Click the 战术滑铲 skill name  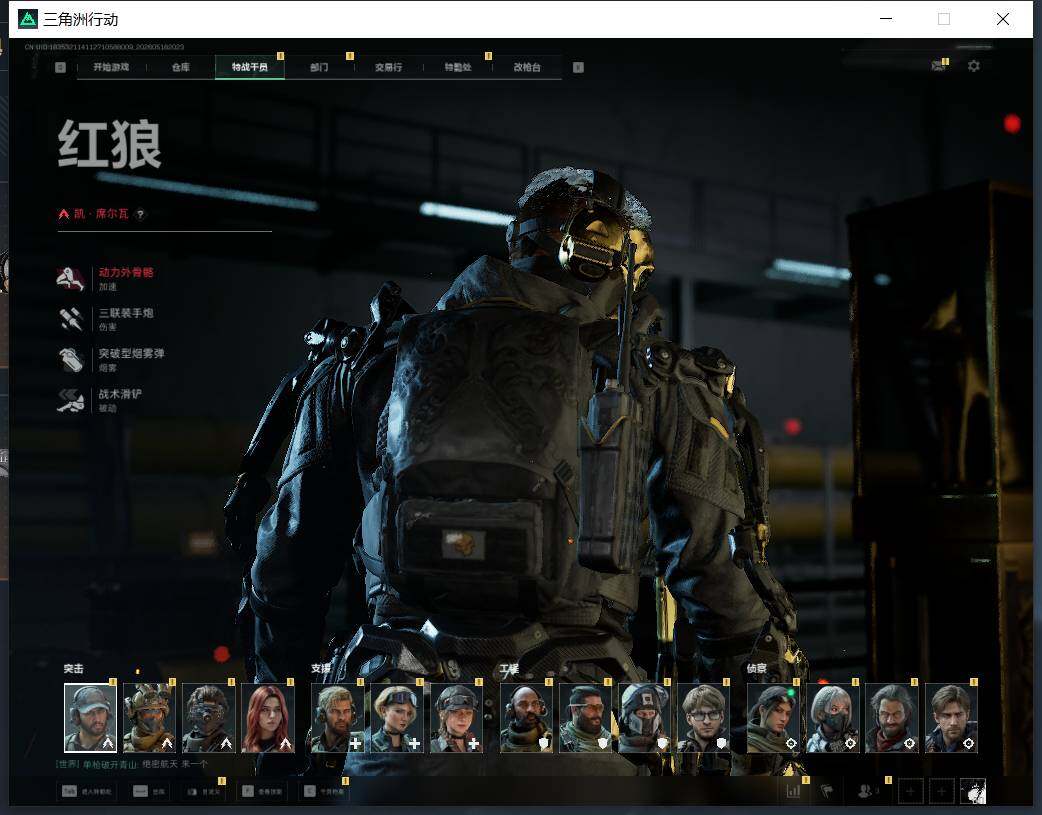pyautogui.click(x=120, y=394)
